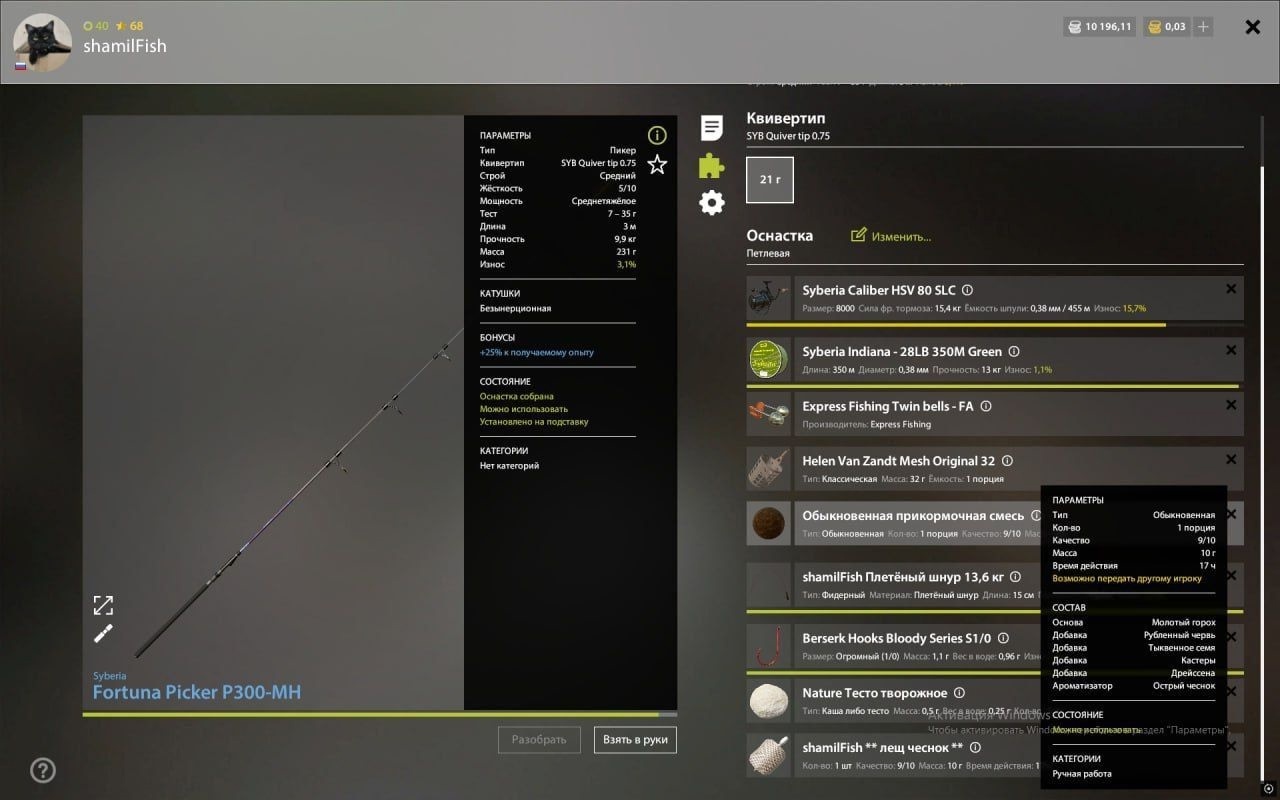Click the groundbait mix thumbnail
The height and width of the screenshot is (800, 1280).
(x=769, y=524)
